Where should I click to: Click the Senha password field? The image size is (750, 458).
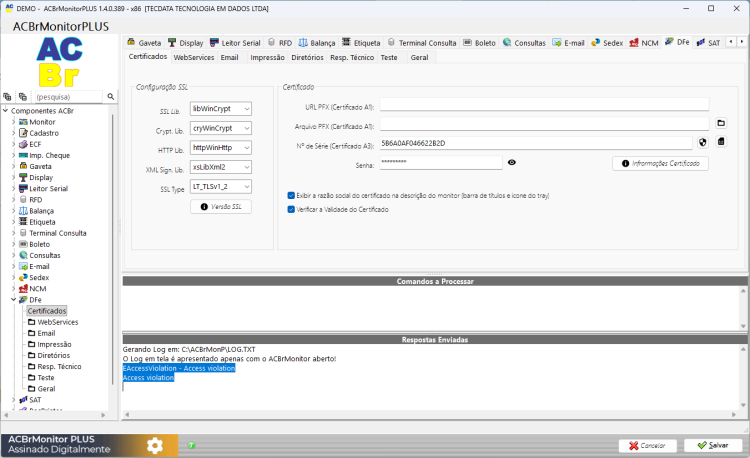tap(441, 163)
